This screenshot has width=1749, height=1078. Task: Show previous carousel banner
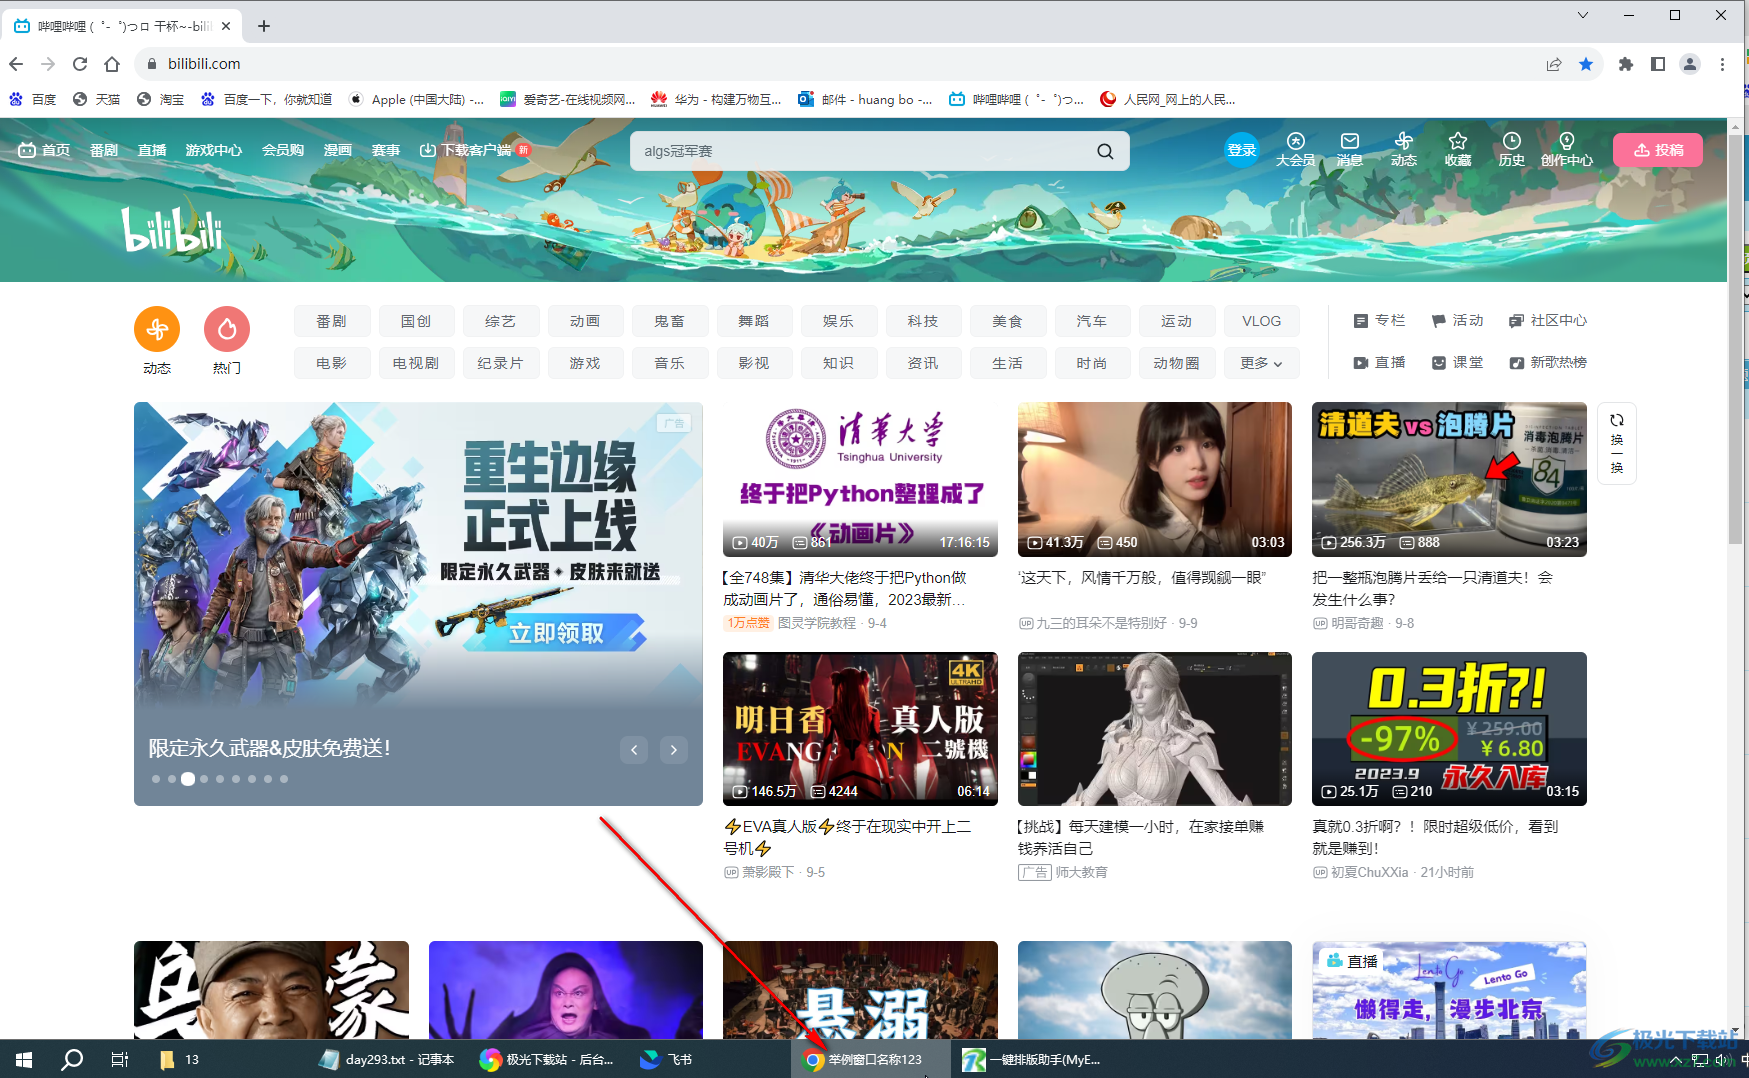(634, 749)
